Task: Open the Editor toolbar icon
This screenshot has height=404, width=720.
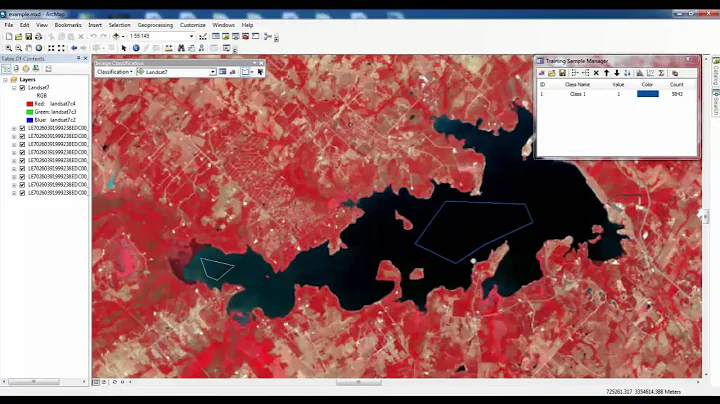Action: click(202, 36)
